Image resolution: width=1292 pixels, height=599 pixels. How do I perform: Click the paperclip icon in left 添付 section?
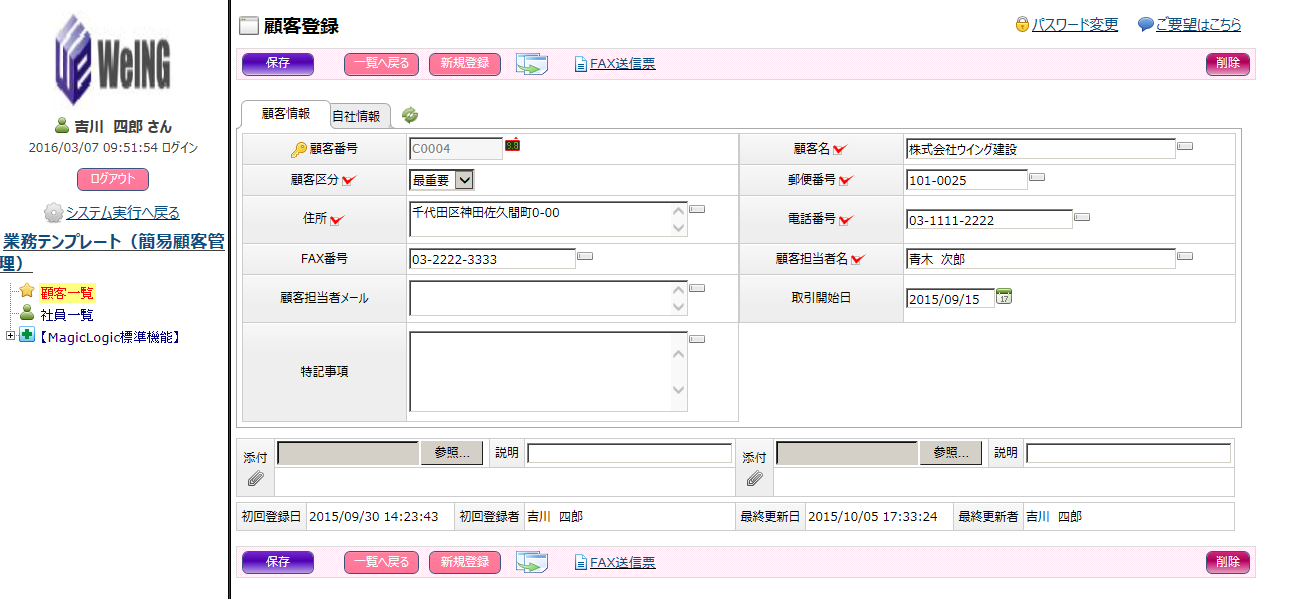[255, 480]
